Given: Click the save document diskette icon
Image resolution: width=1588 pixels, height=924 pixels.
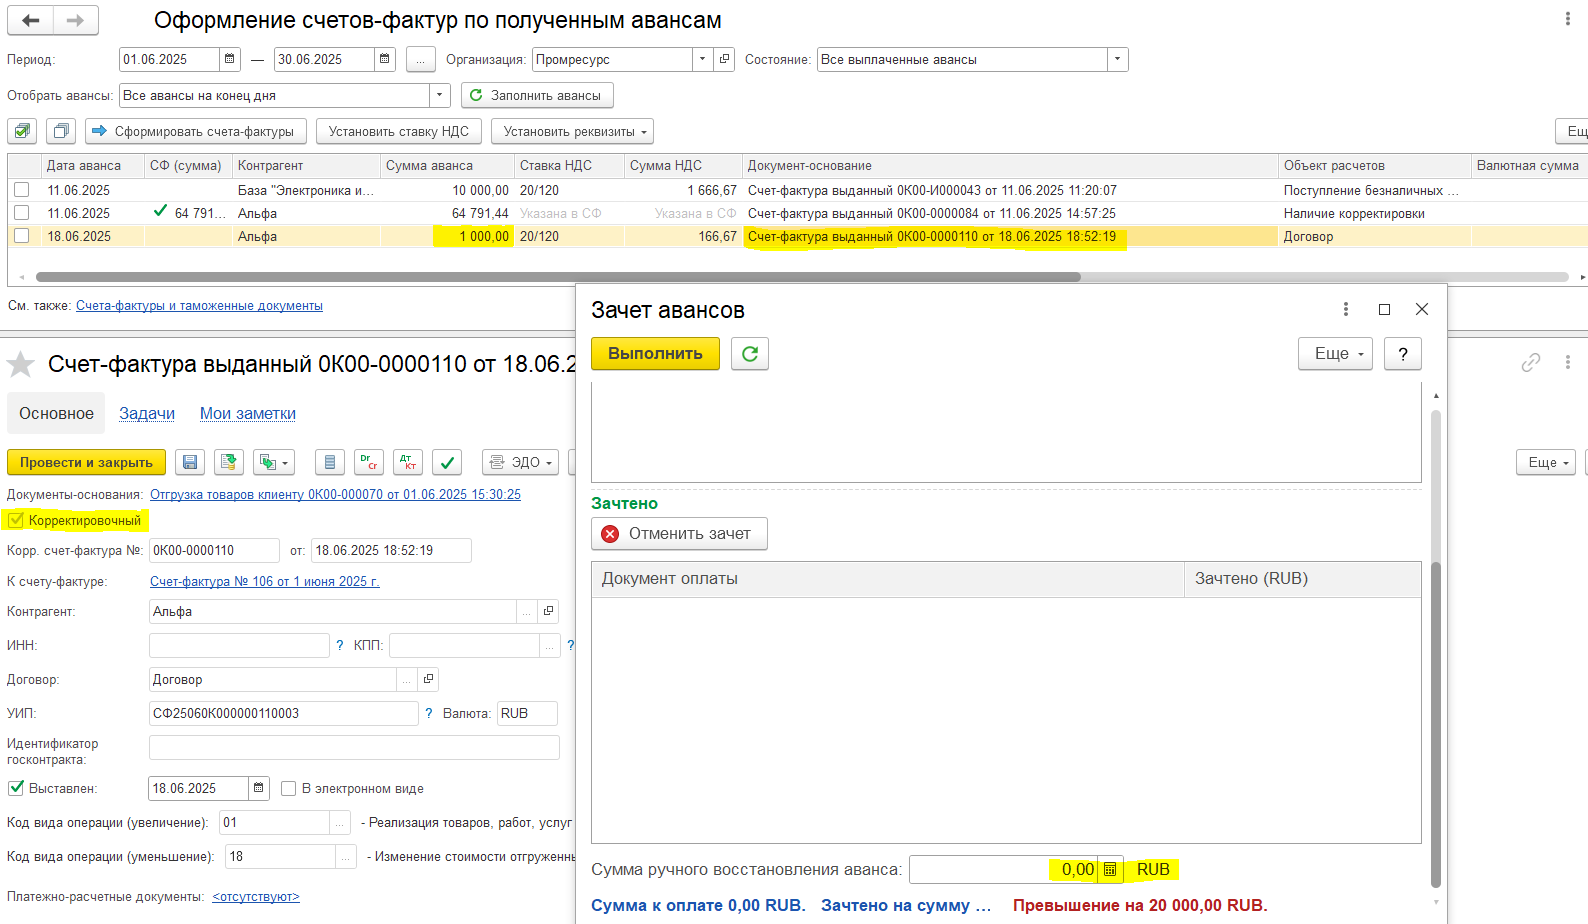Looking at the screenshot, I should 190,462.
